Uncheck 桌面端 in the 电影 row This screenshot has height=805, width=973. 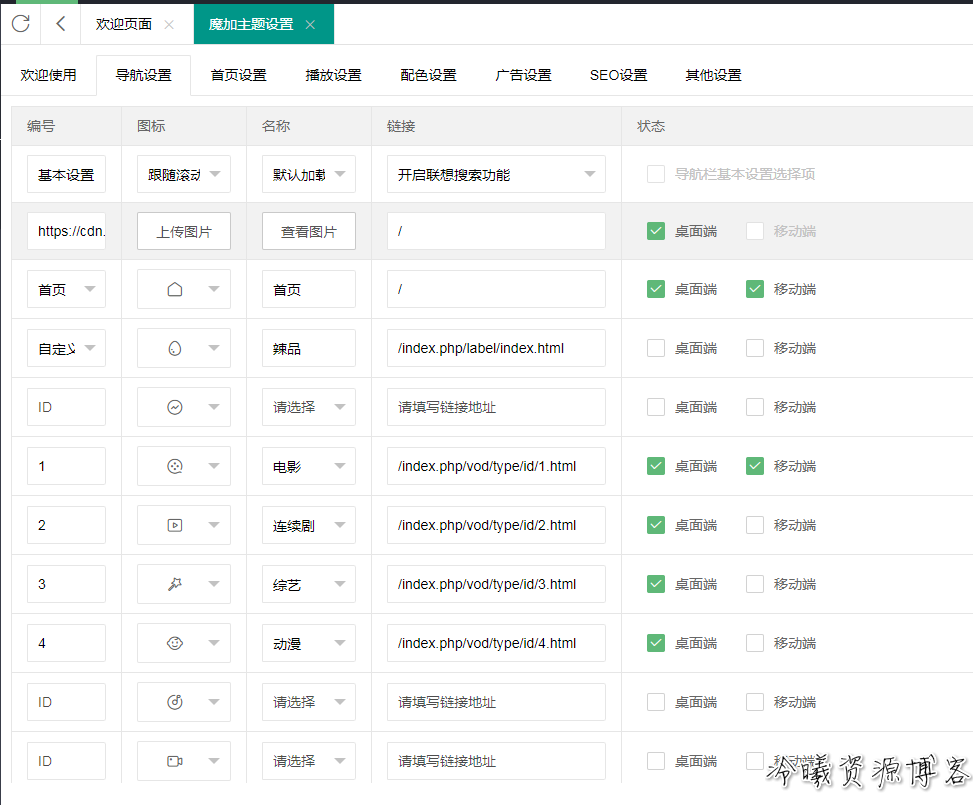656,465
